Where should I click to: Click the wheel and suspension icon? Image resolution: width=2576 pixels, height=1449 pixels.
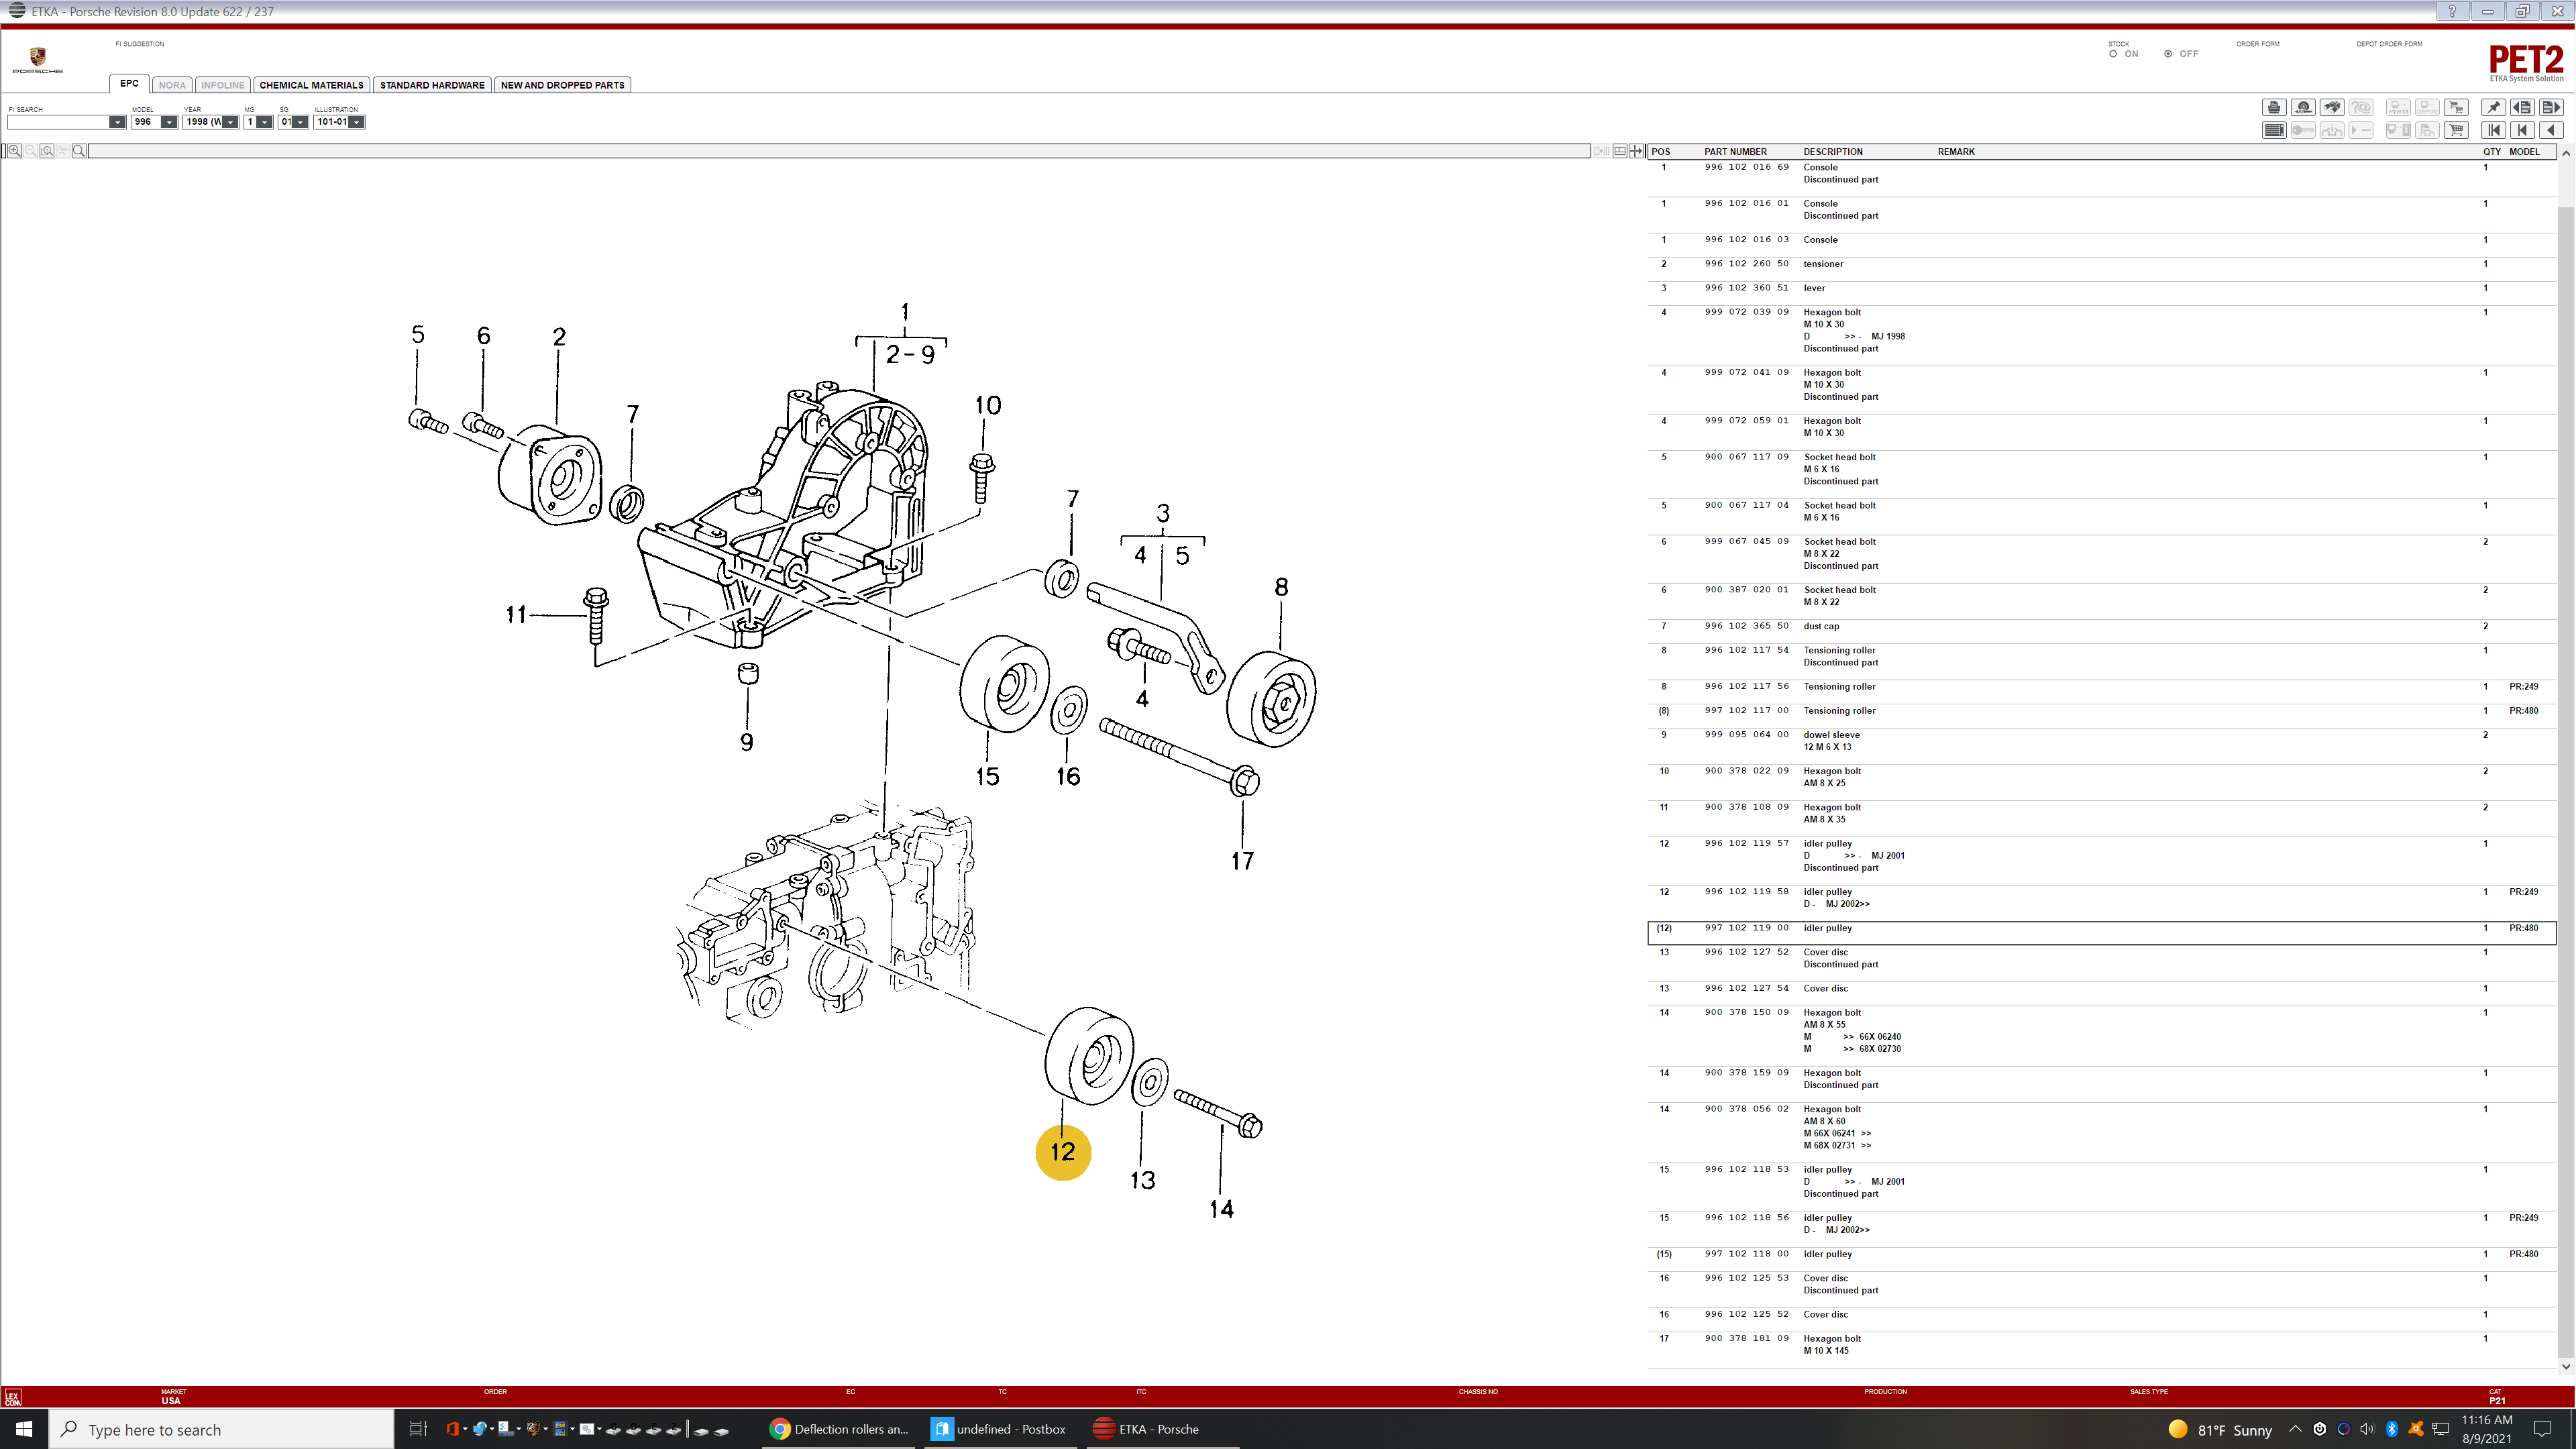click(x=2304, y=107)
